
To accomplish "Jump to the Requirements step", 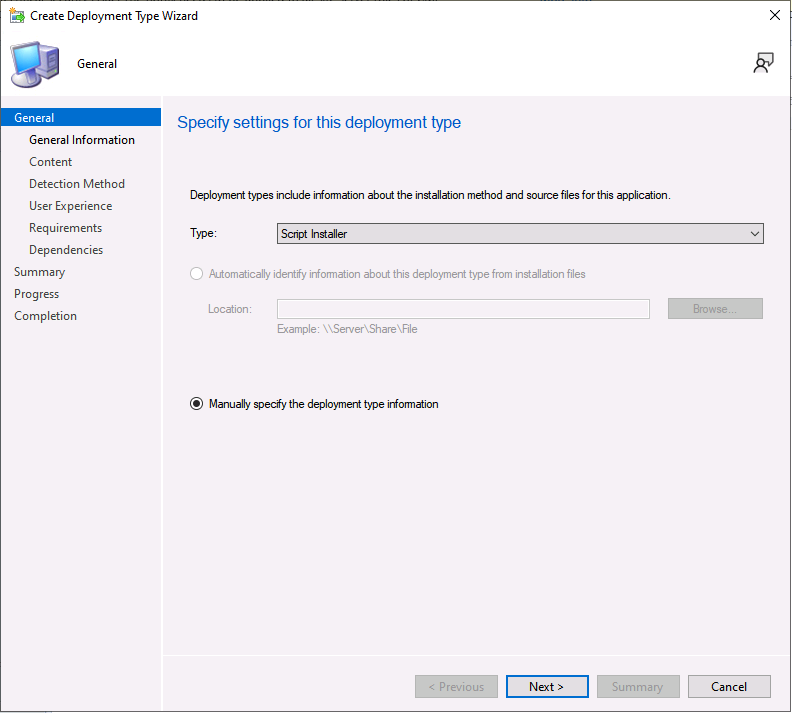I will [66, 228].
